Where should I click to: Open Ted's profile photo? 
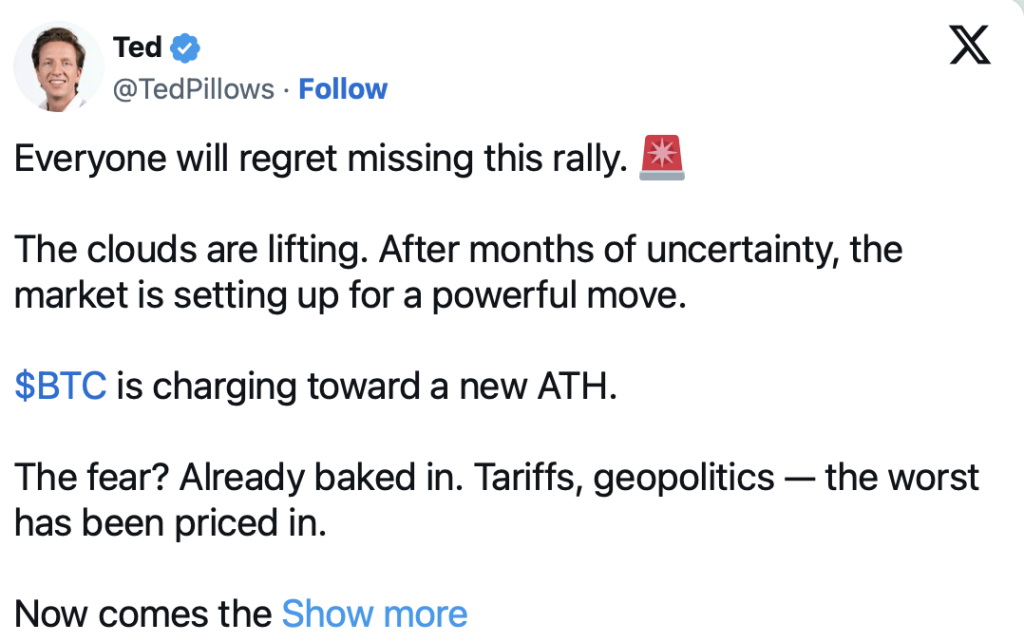58,66
